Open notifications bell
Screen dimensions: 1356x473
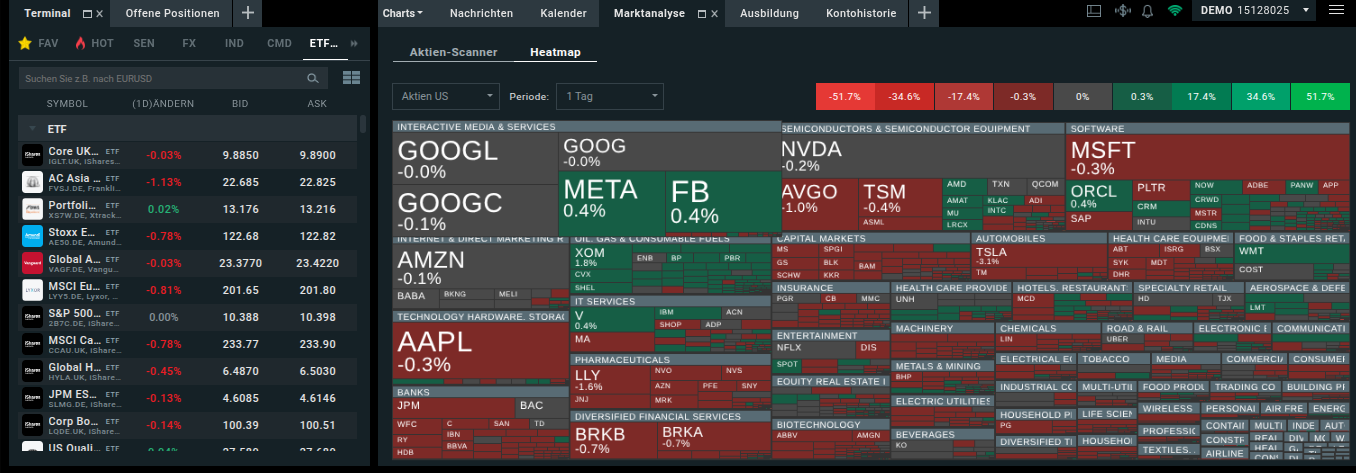click(x=1147, y=11)
